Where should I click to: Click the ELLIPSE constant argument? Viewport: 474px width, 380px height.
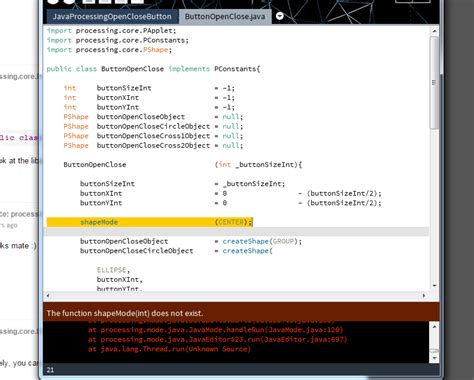click(113, 270)
